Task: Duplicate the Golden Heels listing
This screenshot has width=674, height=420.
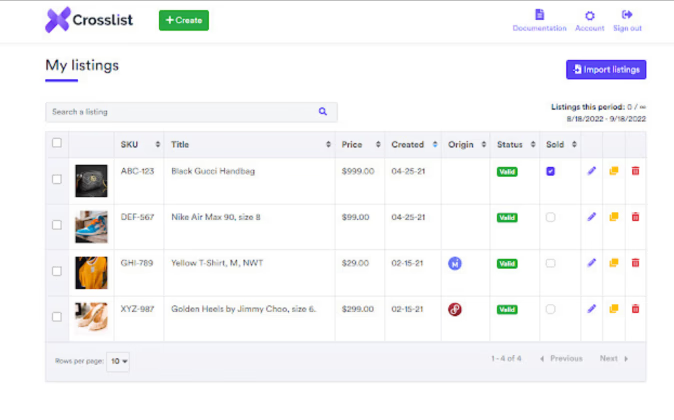Action: click(614, 309)
